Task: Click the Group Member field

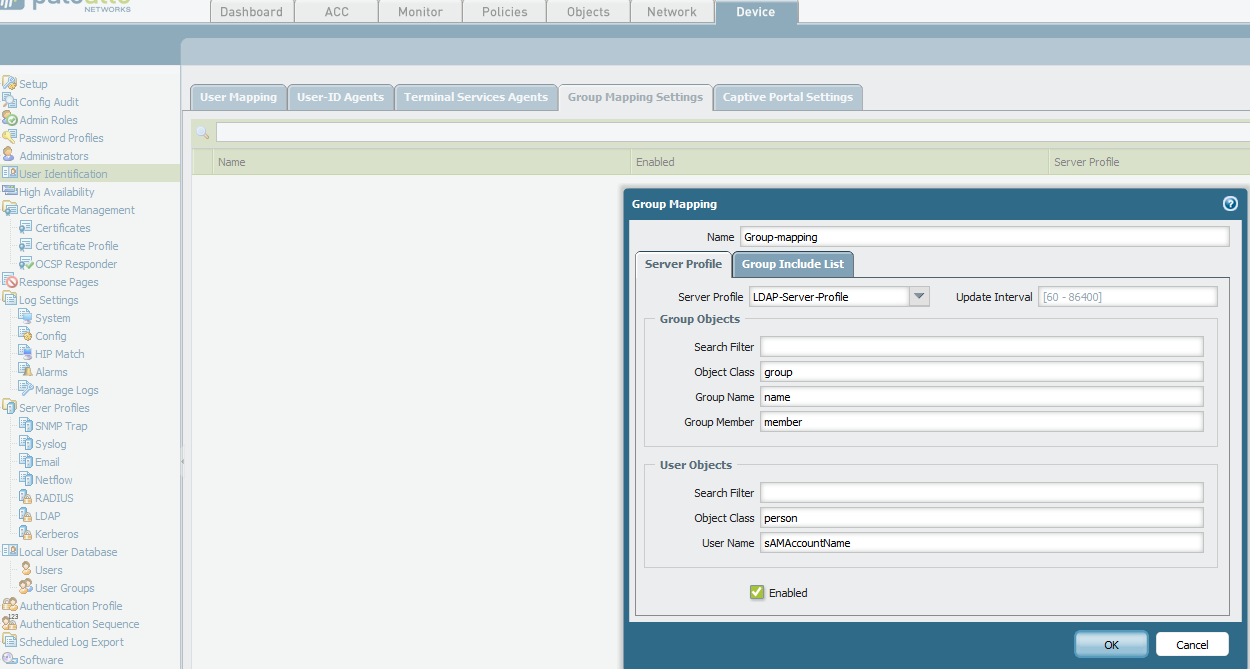Action: point(981,421)
